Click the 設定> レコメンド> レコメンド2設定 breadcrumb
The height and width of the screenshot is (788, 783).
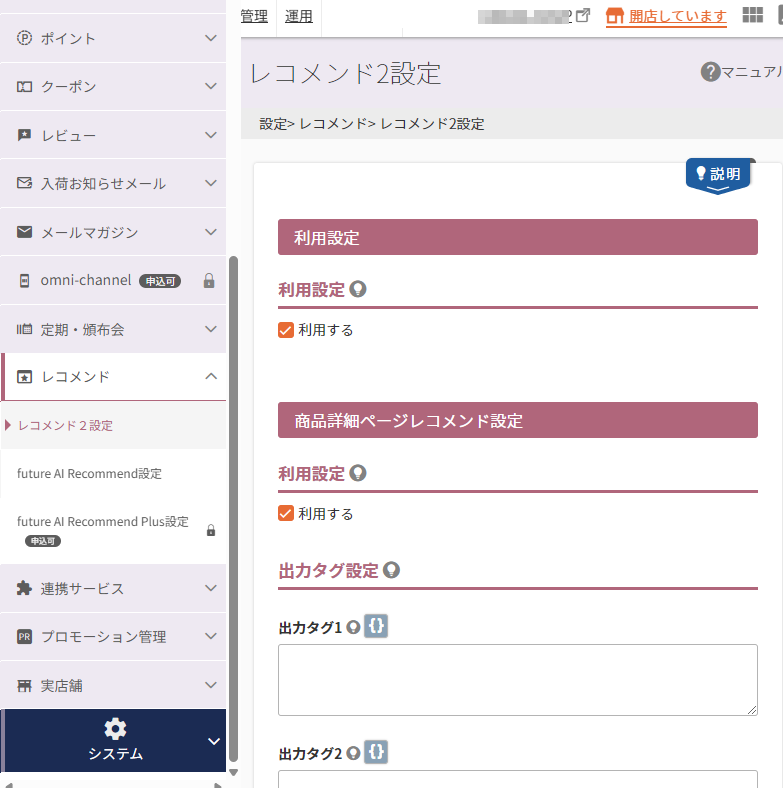point(372,124)
